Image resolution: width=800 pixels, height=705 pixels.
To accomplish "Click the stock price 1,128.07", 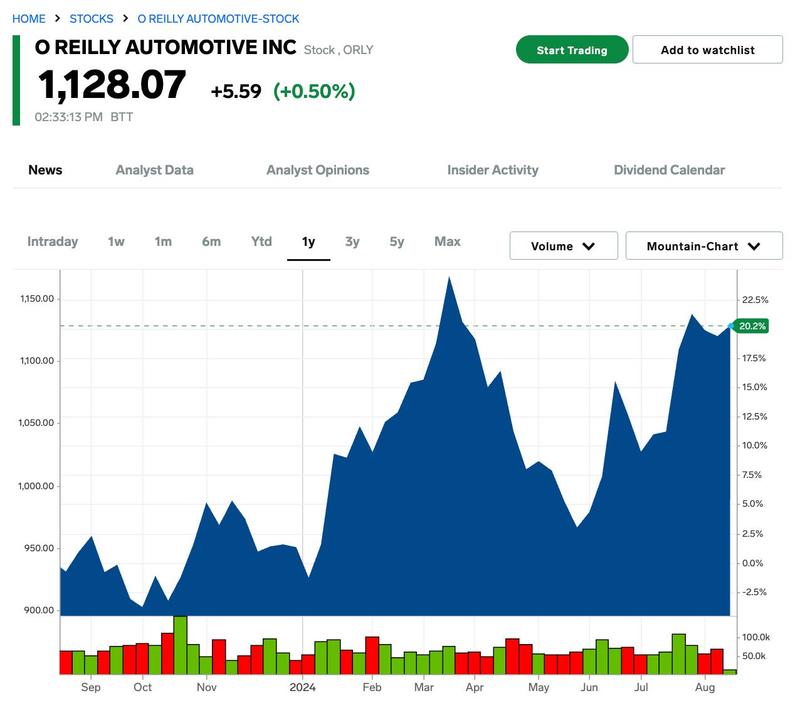I will 112,85.
